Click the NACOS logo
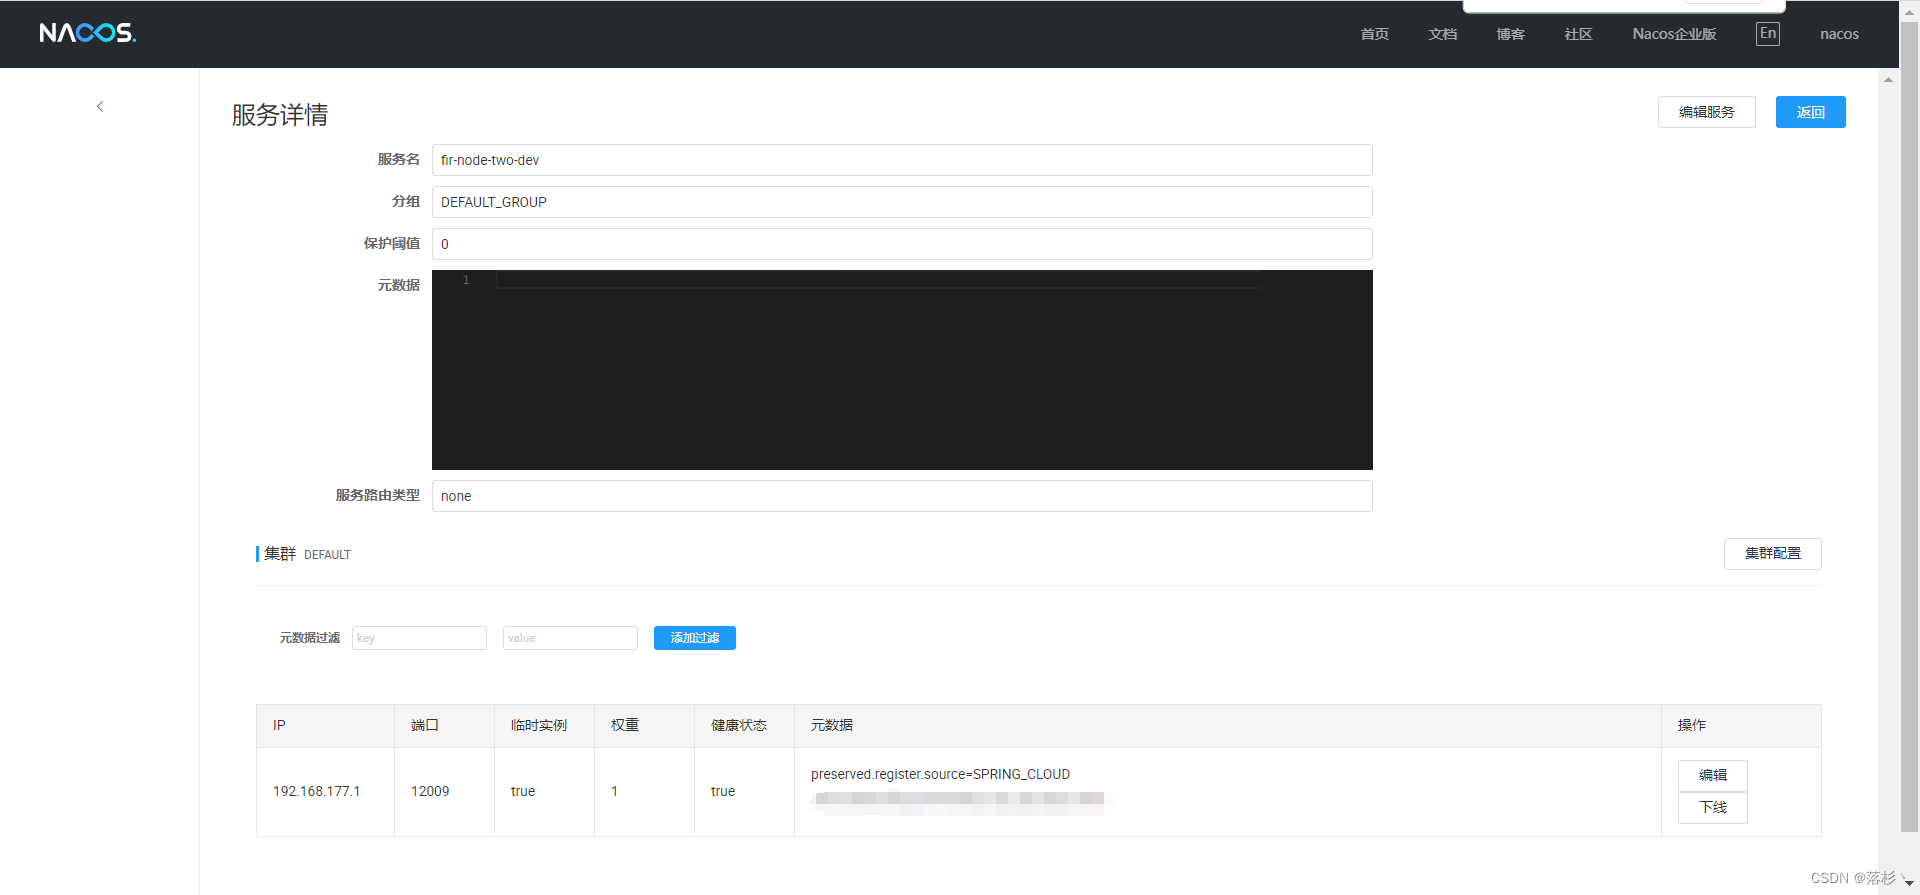This screenshot has height=895, width=1920. pos(88,33)
